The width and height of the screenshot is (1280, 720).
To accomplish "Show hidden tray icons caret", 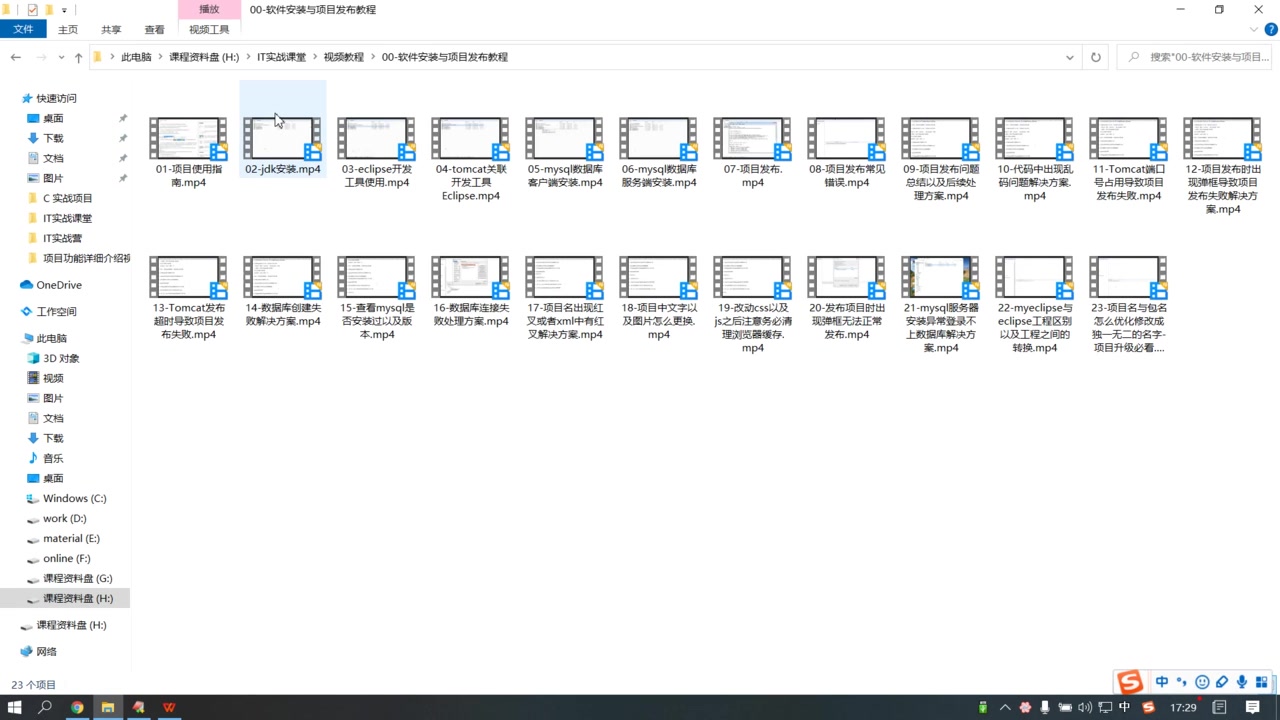I will pyautogui.click(x=1005, y=707).
